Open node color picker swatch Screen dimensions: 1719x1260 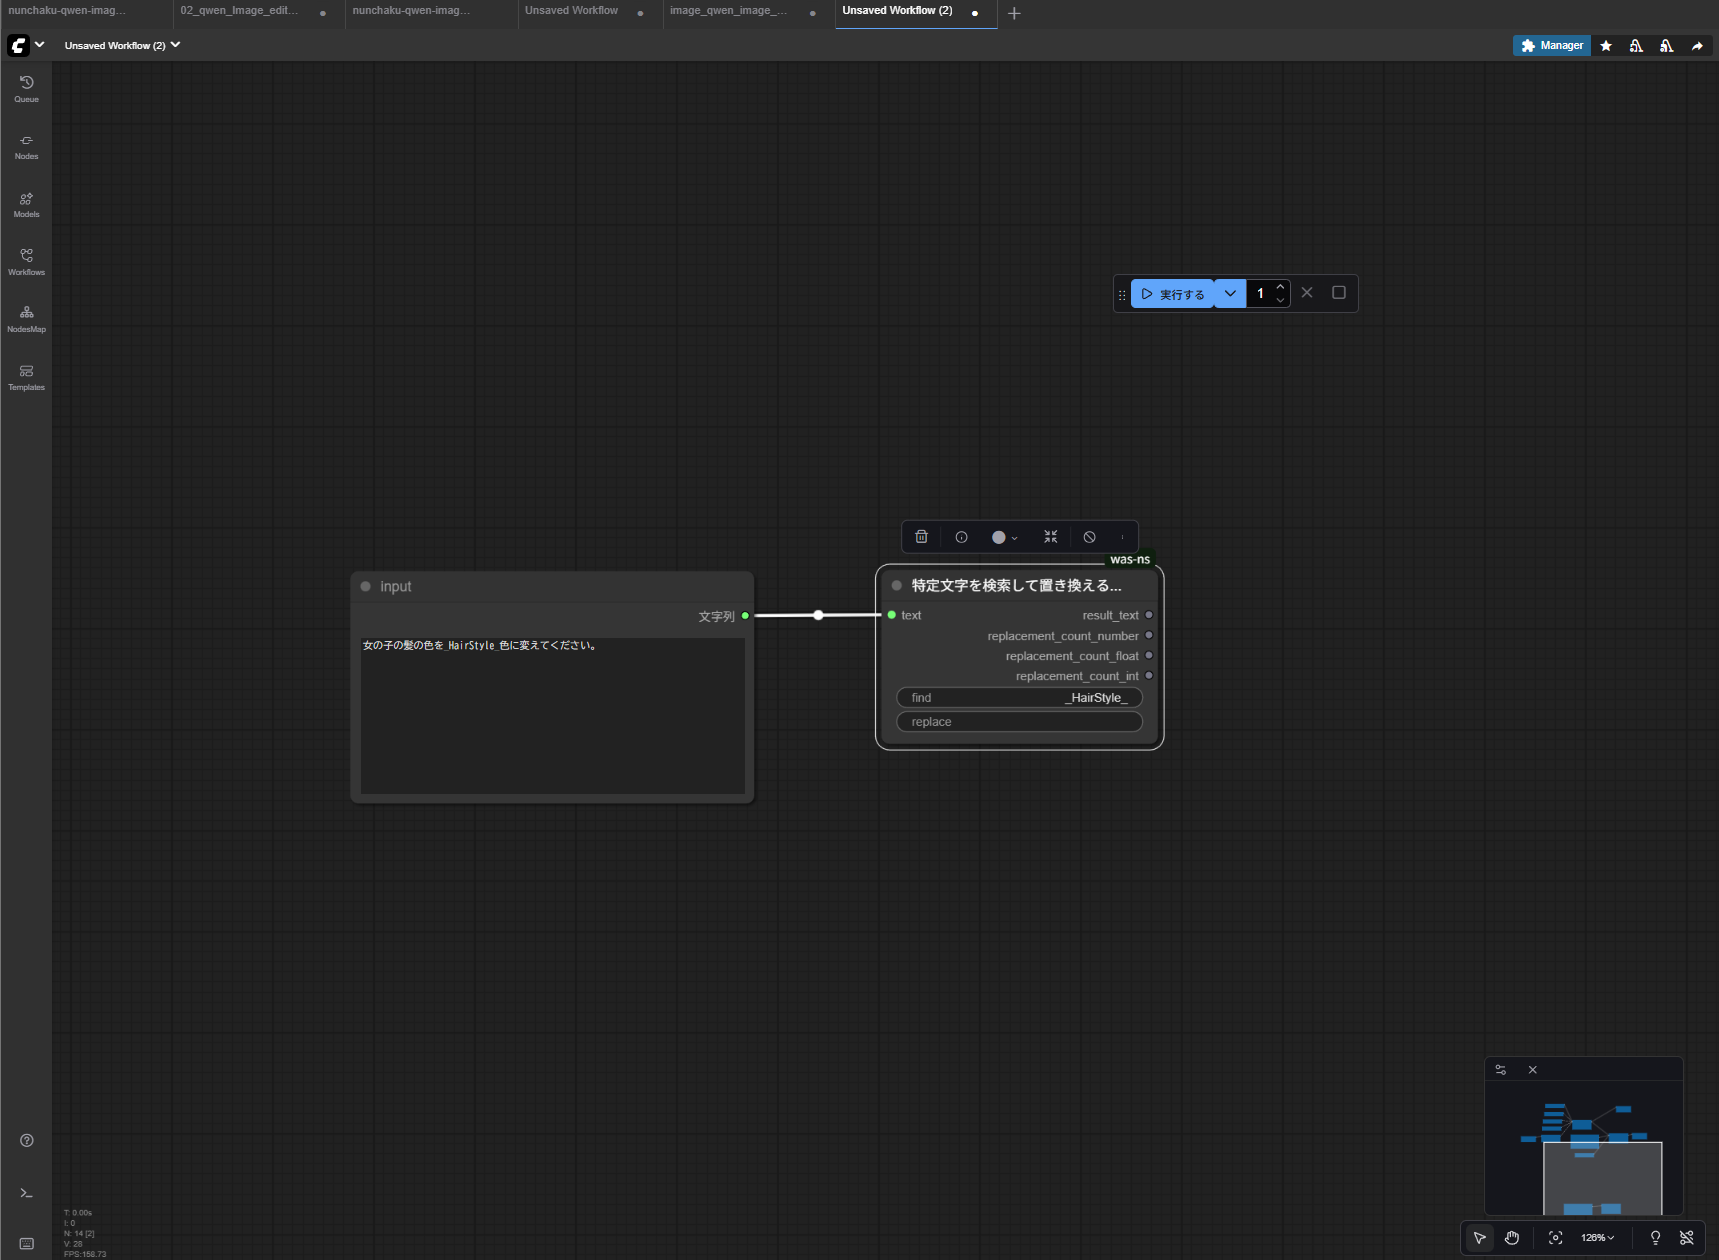coord(1004,537)
